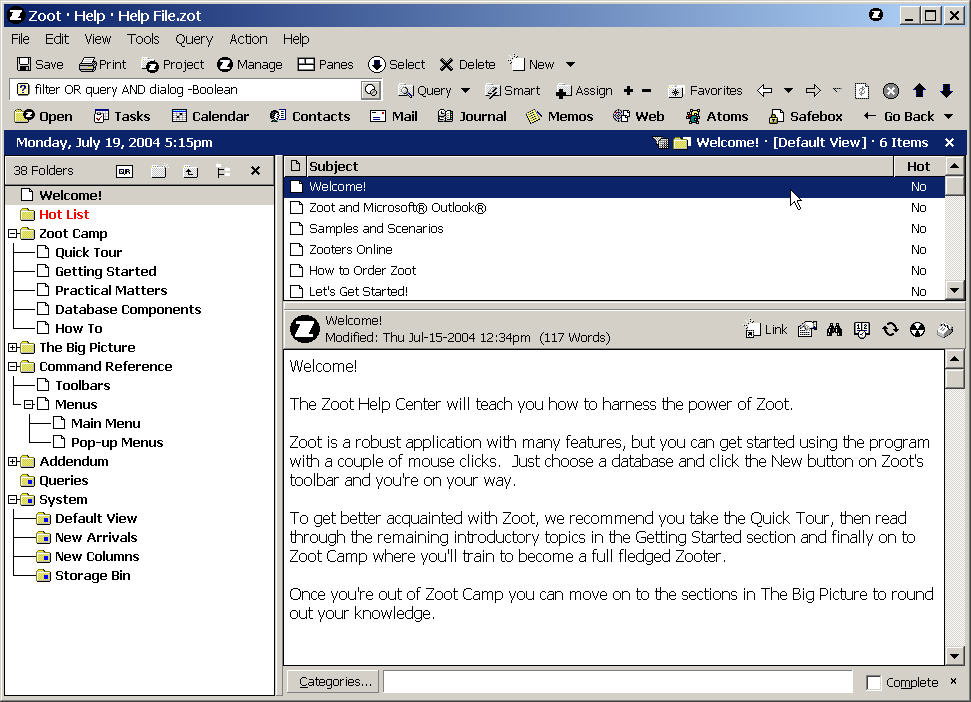Click the Delete toolbar button
The width and height of the screenshot is (971, 702).
tap(468, 64)
